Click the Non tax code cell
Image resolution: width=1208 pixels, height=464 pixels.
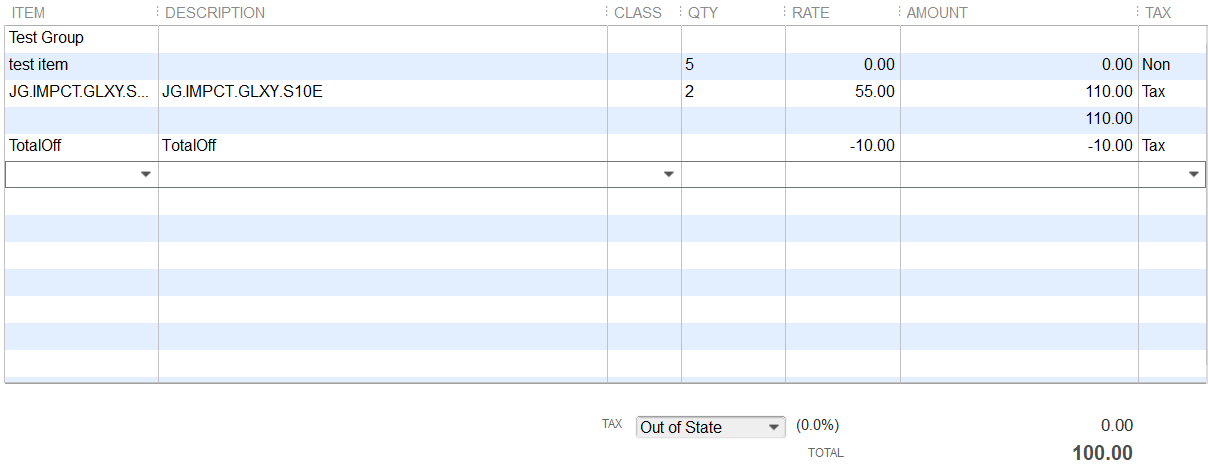1172,65
